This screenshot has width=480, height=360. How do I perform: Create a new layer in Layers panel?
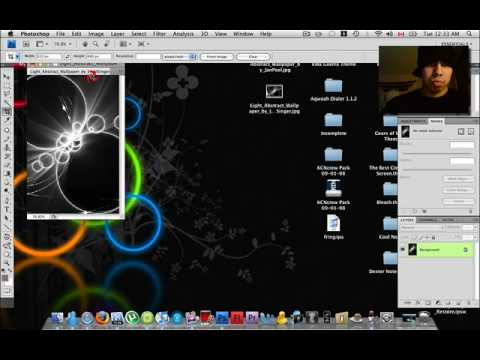459,303
